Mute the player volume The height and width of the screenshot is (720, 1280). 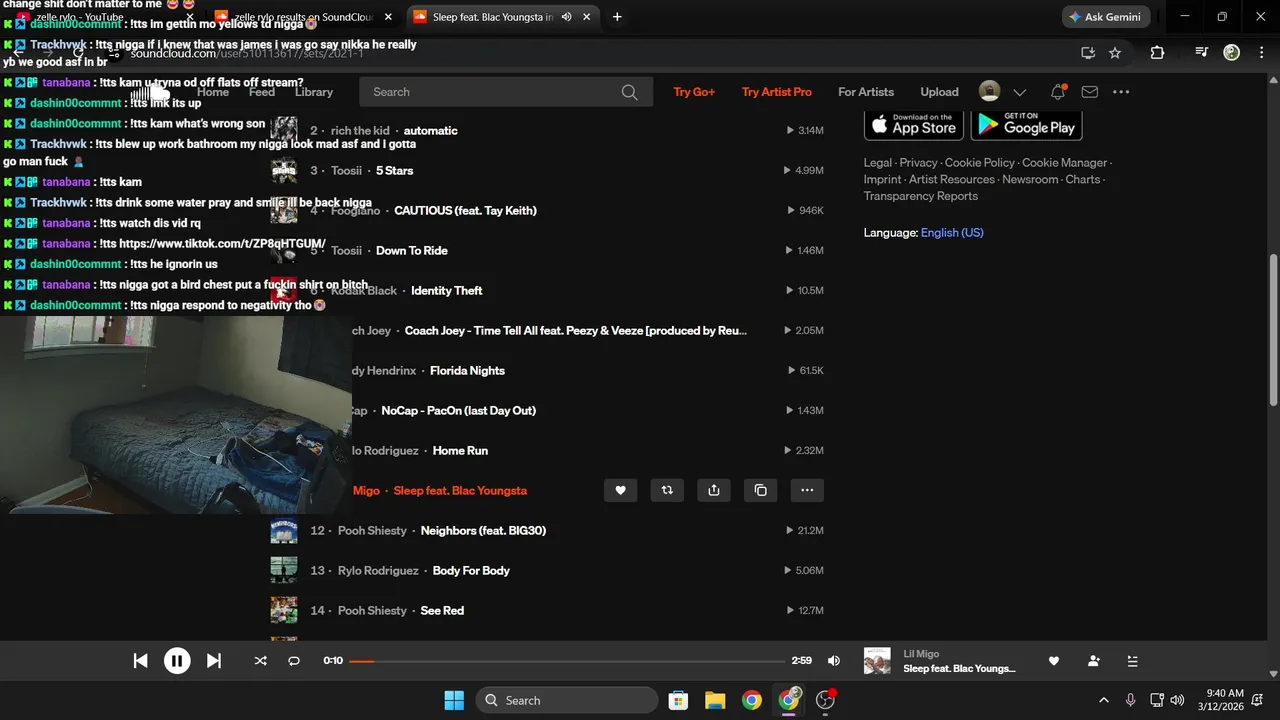(x=834, y=660)
